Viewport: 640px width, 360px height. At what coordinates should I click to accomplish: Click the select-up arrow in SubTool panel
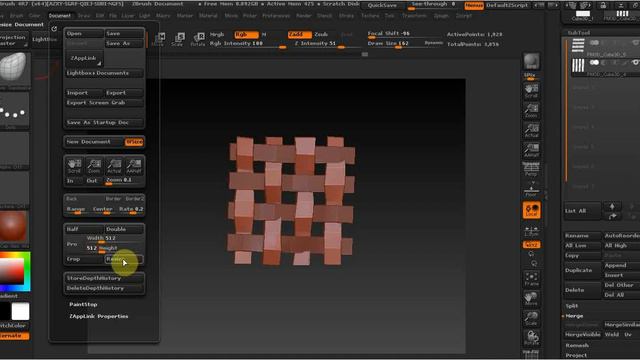tap(611, 207)
